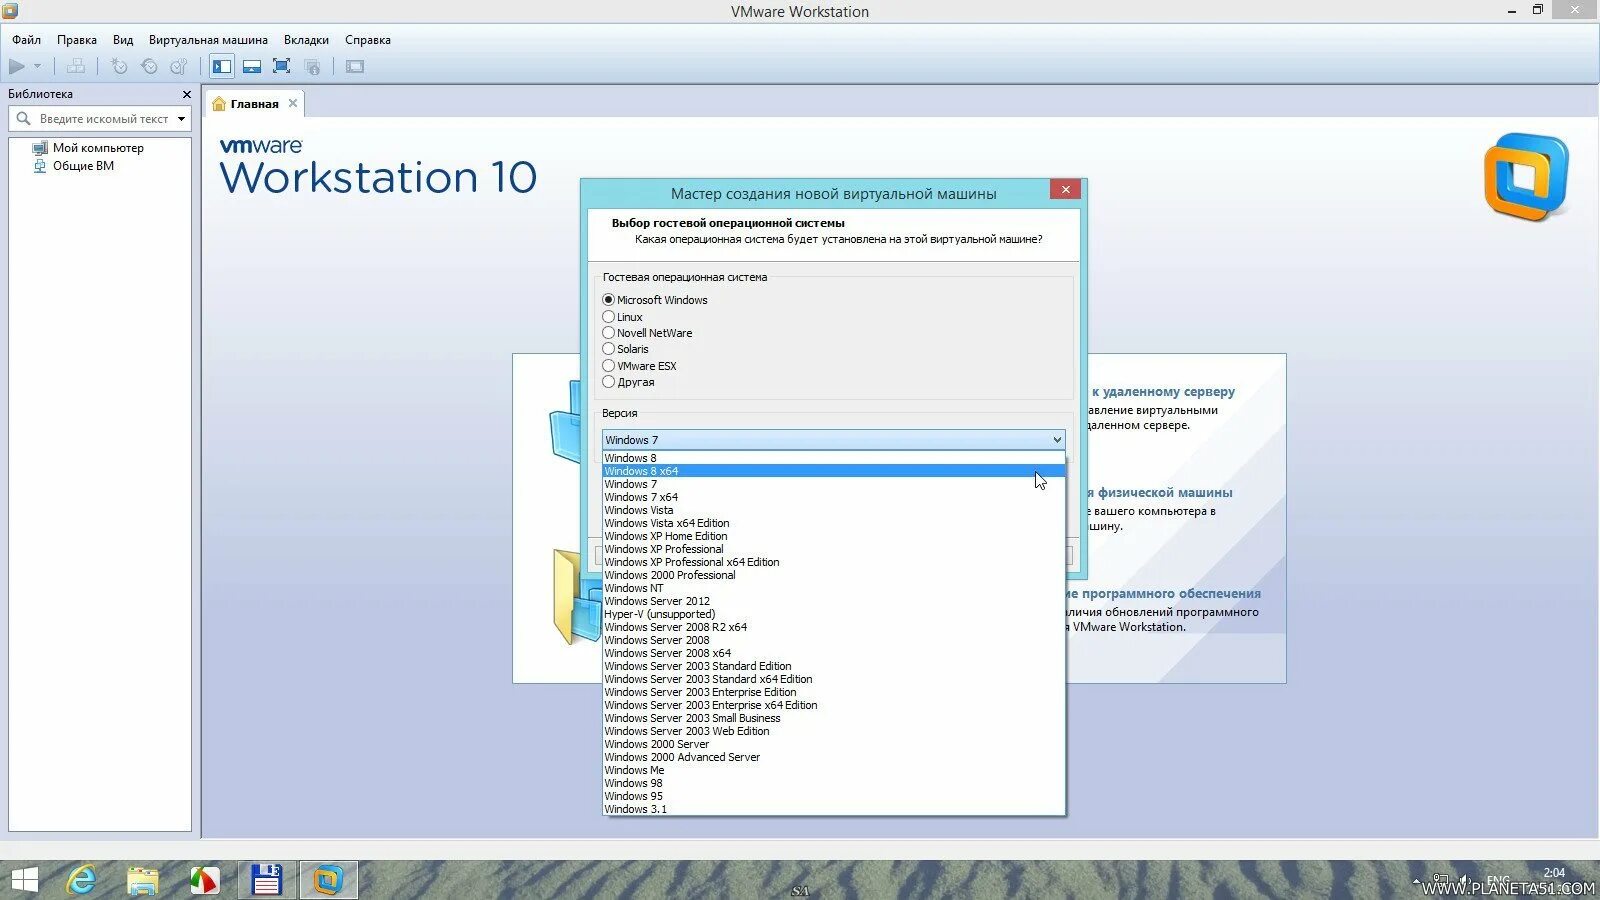Choose Windows 3.1 from the version list
Image resolution: width=1600 pixels, height=900 pixels.
coord(833,809)
